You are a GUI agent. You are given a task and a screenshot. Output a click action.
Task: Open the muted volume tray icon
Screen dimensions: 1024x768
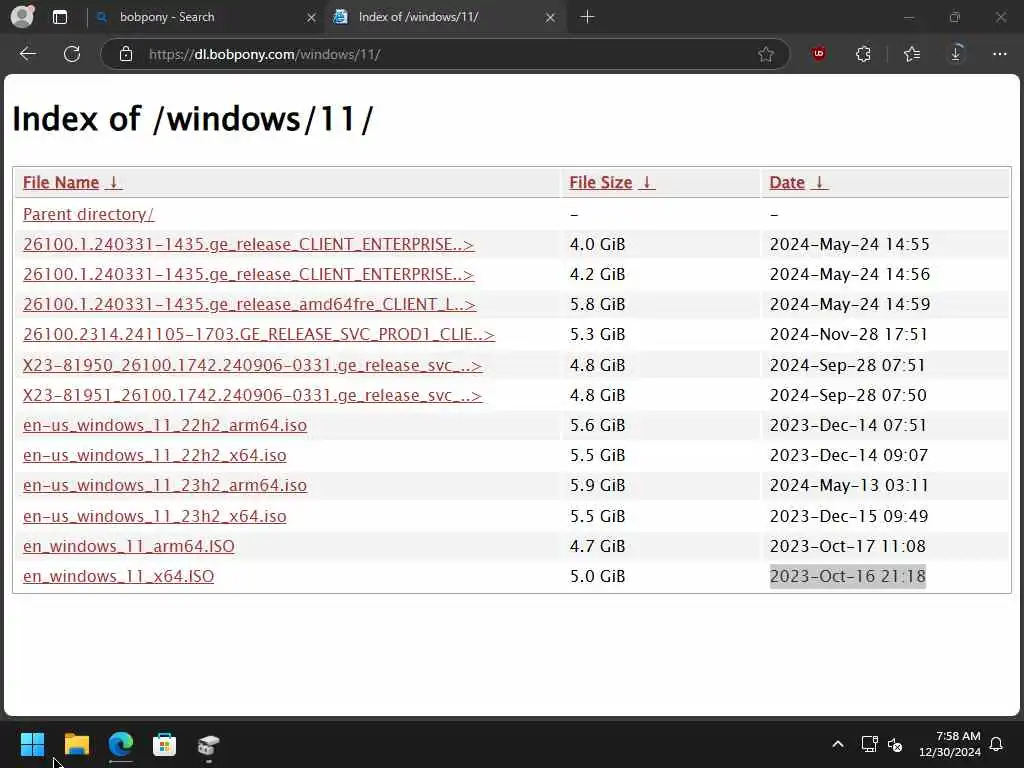pos(895,744)
